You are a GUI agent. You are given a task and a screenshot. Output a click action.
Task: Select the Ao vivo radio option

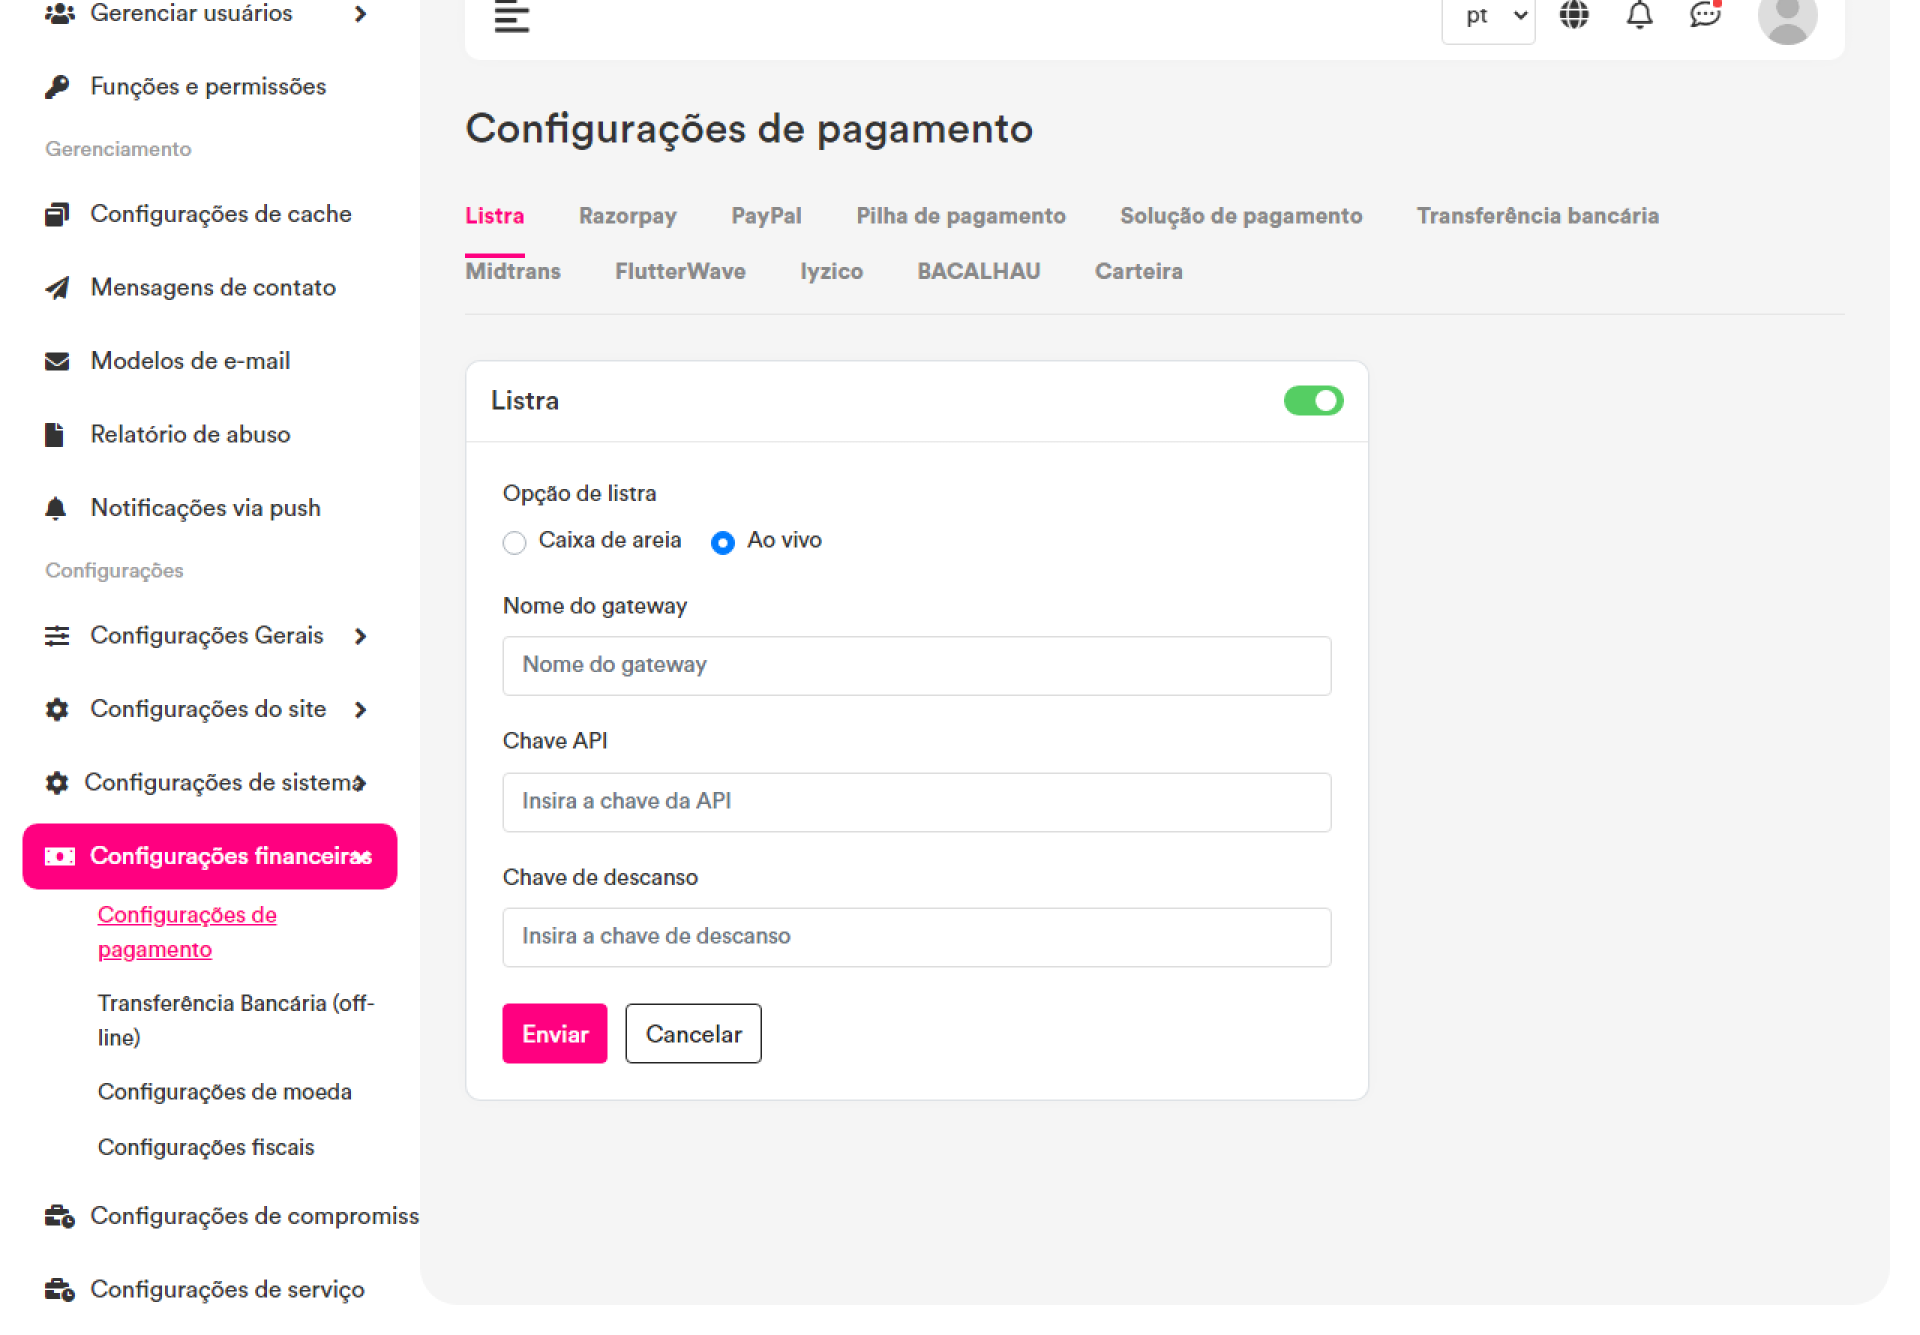pos(722,542)
